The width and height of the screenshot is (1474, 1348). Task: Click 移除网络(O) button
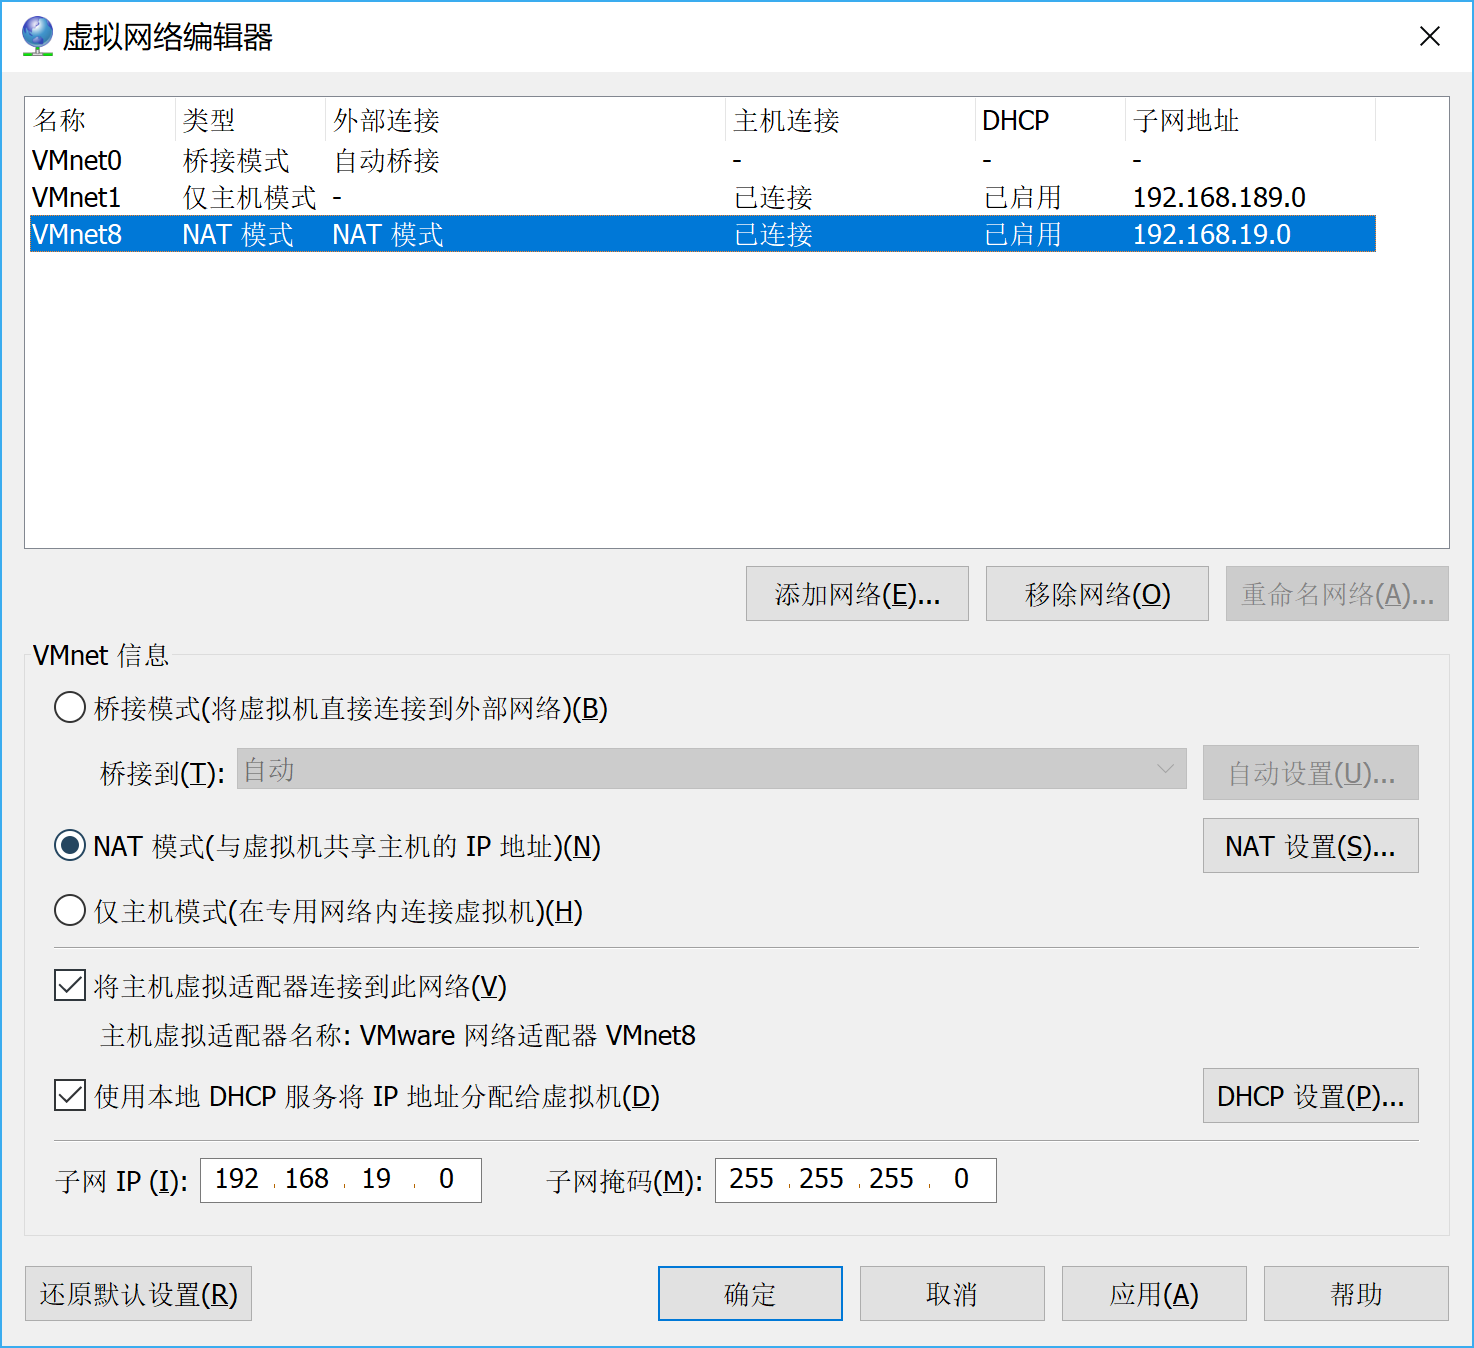pyautogui.click(x=1097, y=594)
